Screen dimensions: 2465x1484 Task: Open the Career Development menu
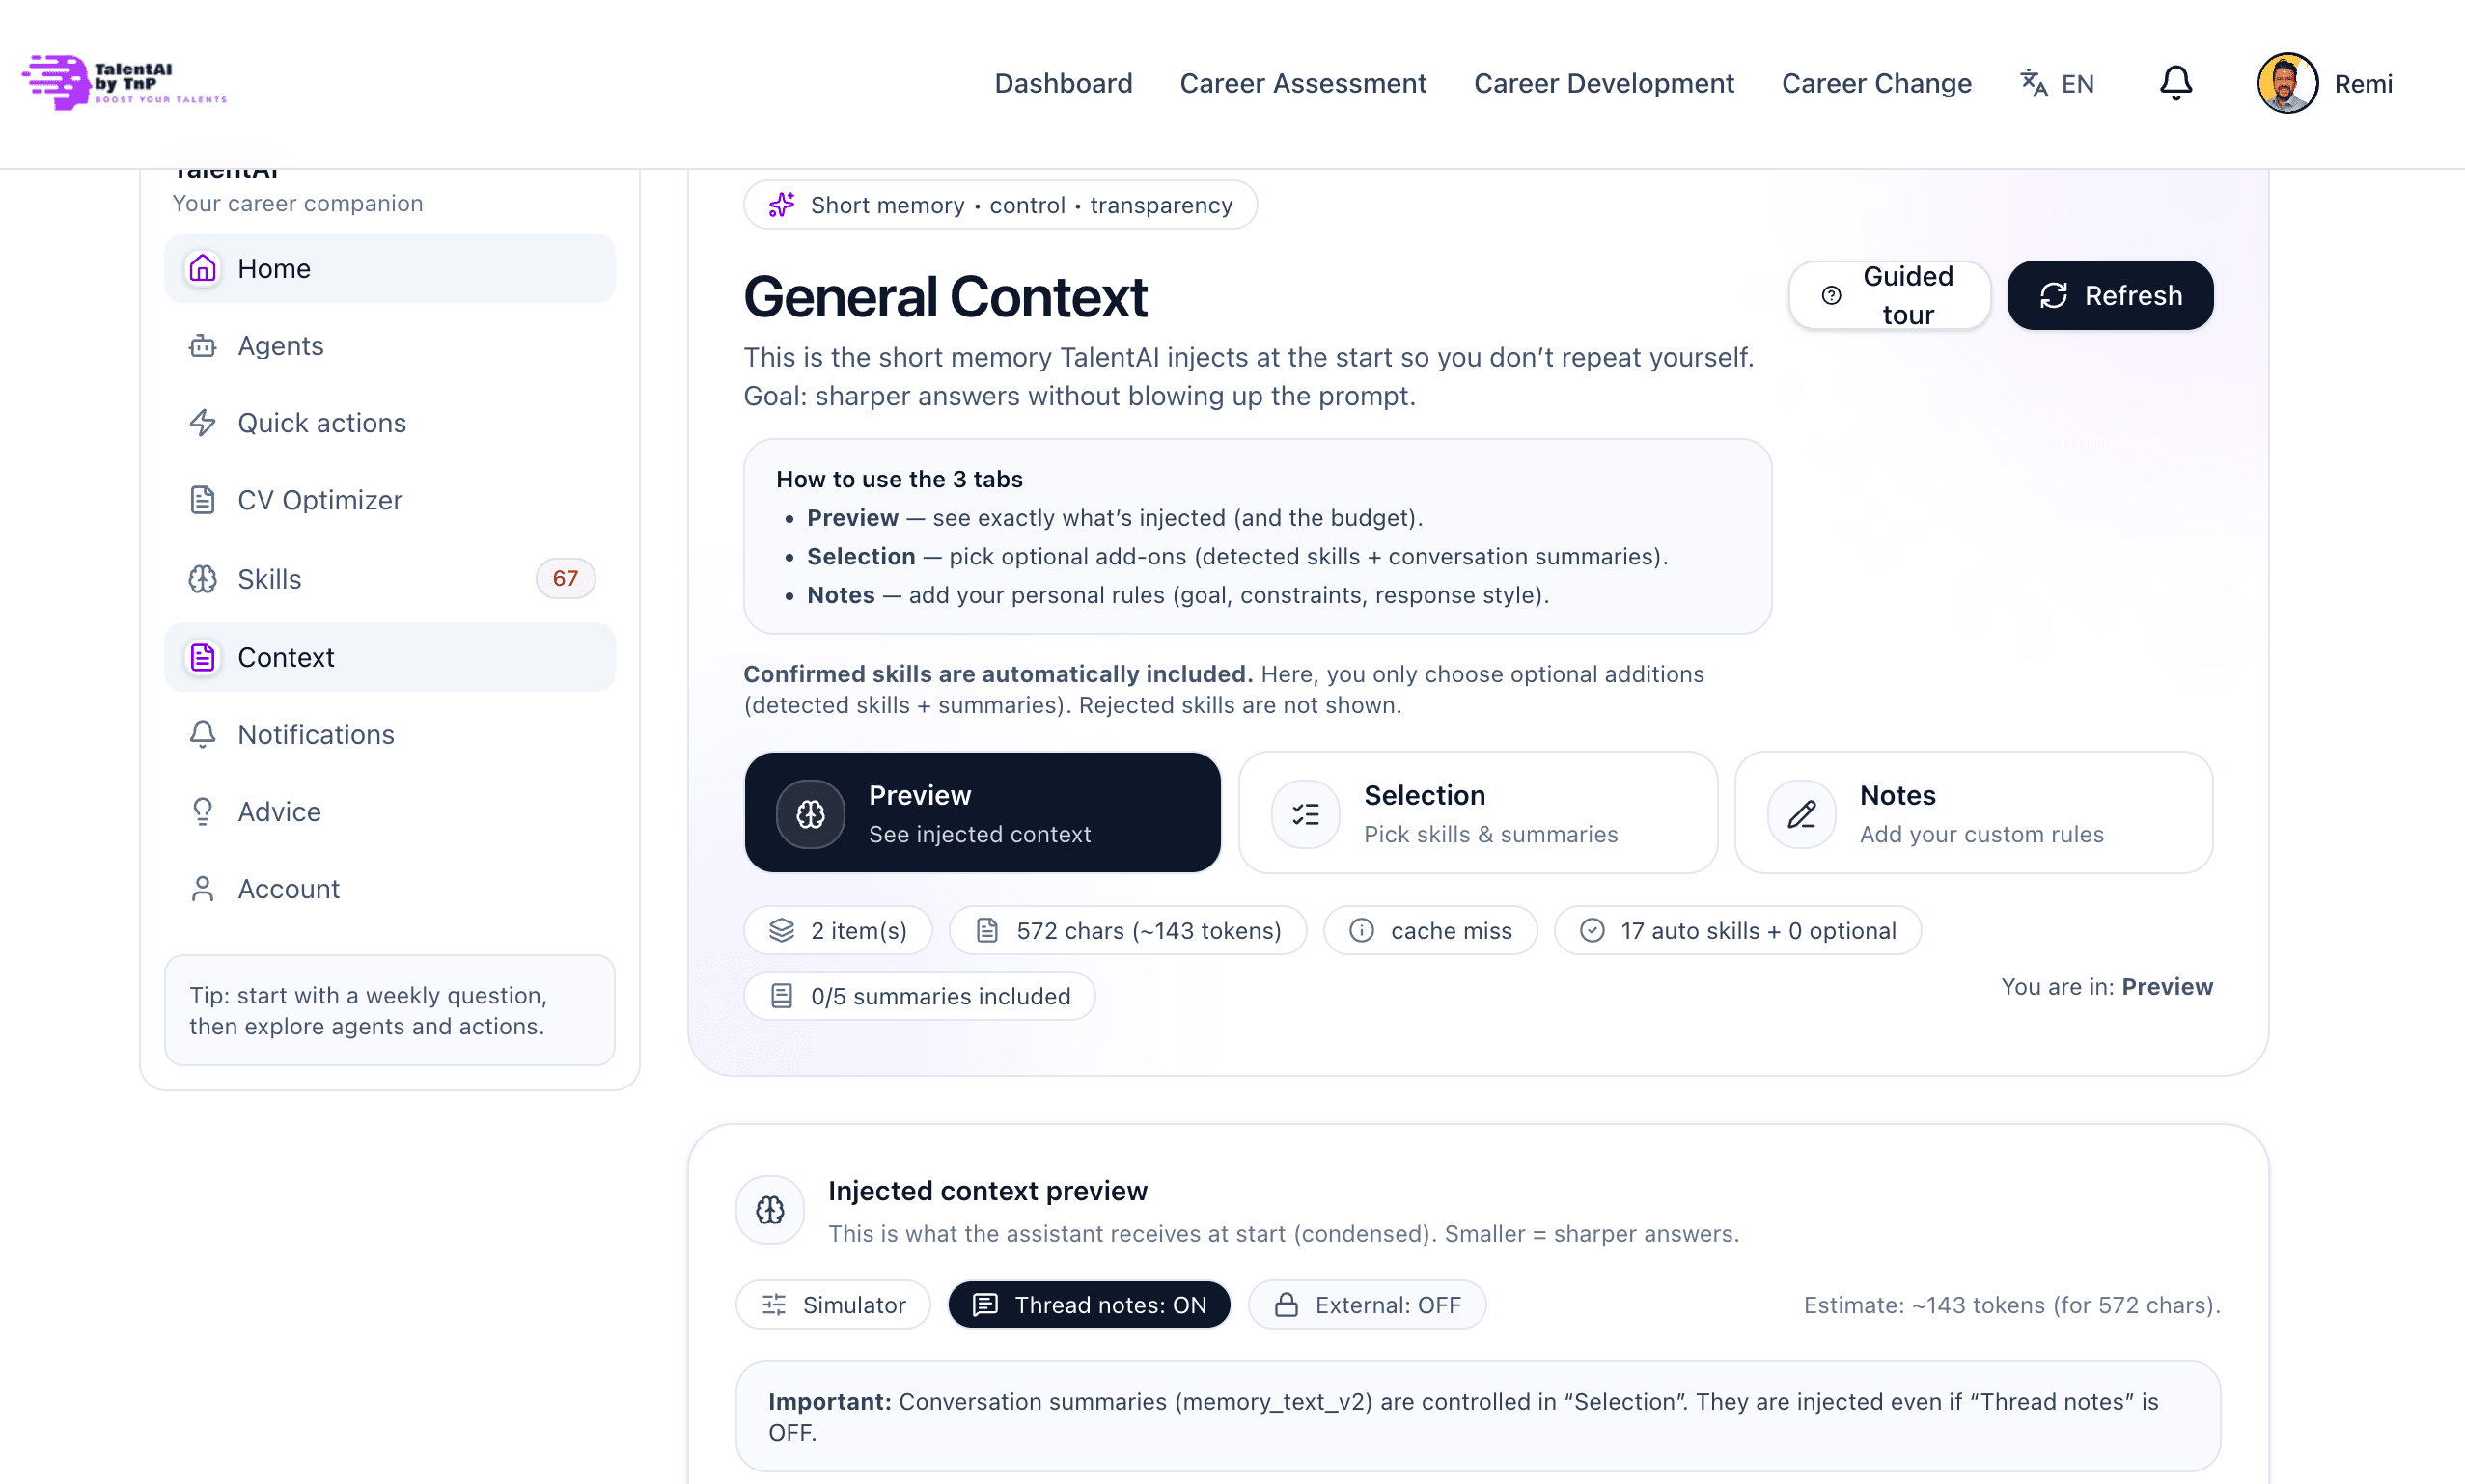click(1603, 83)
